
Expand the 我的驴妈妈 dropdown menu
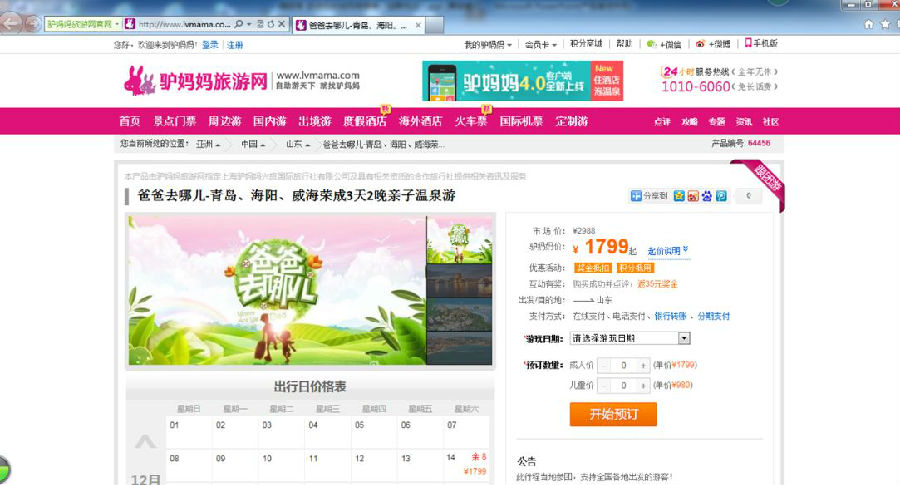(x=488, y=44)
